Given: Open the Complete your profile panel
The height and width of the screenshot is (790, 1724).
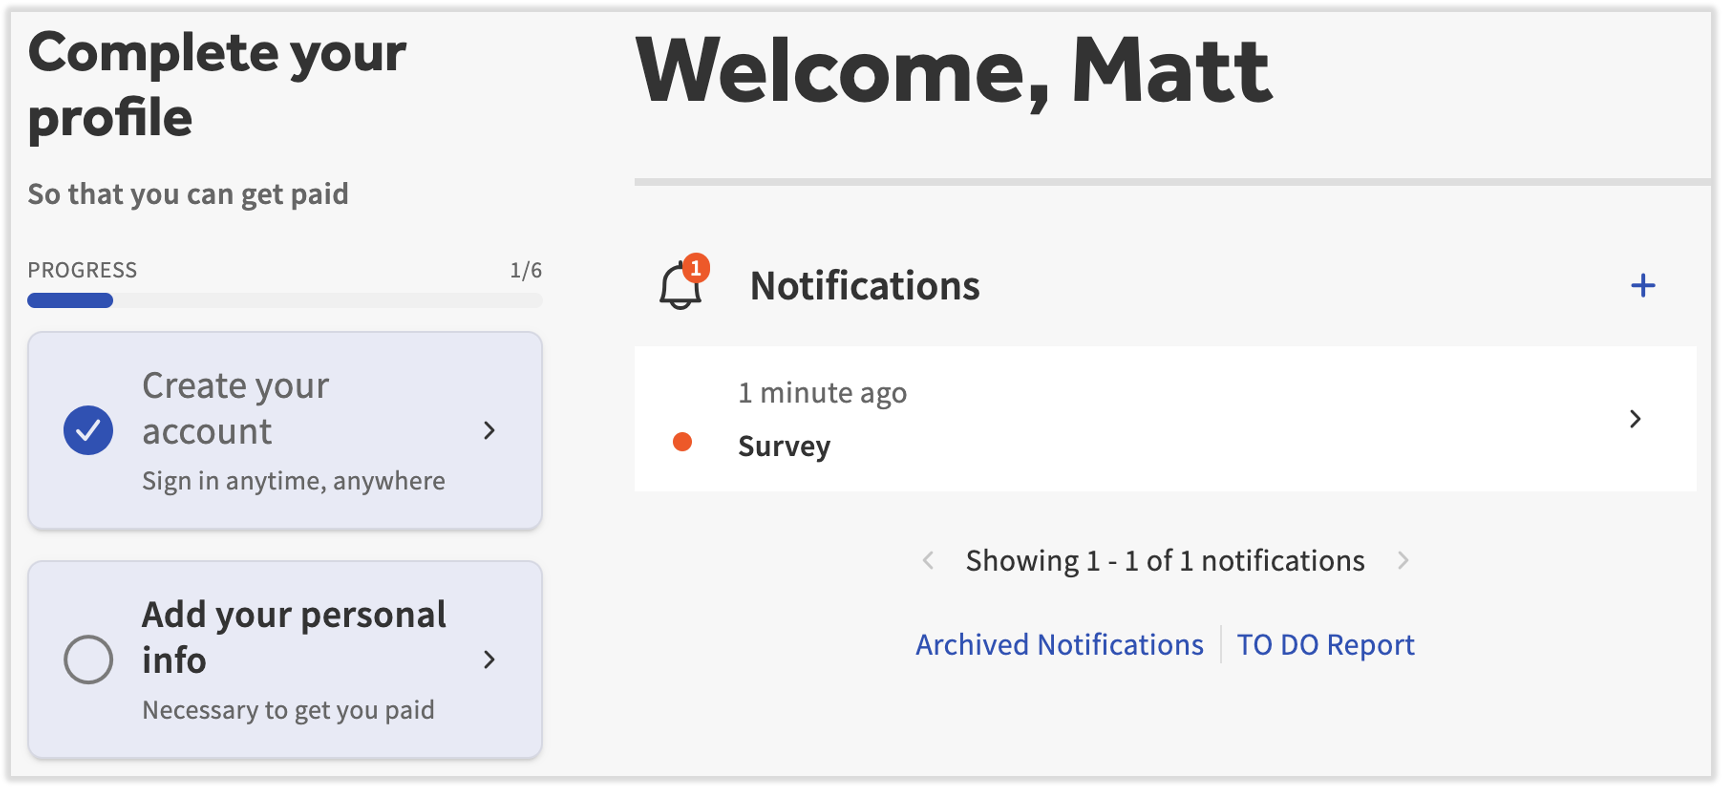Looking at the screenshot, I should tap(217, 84).
